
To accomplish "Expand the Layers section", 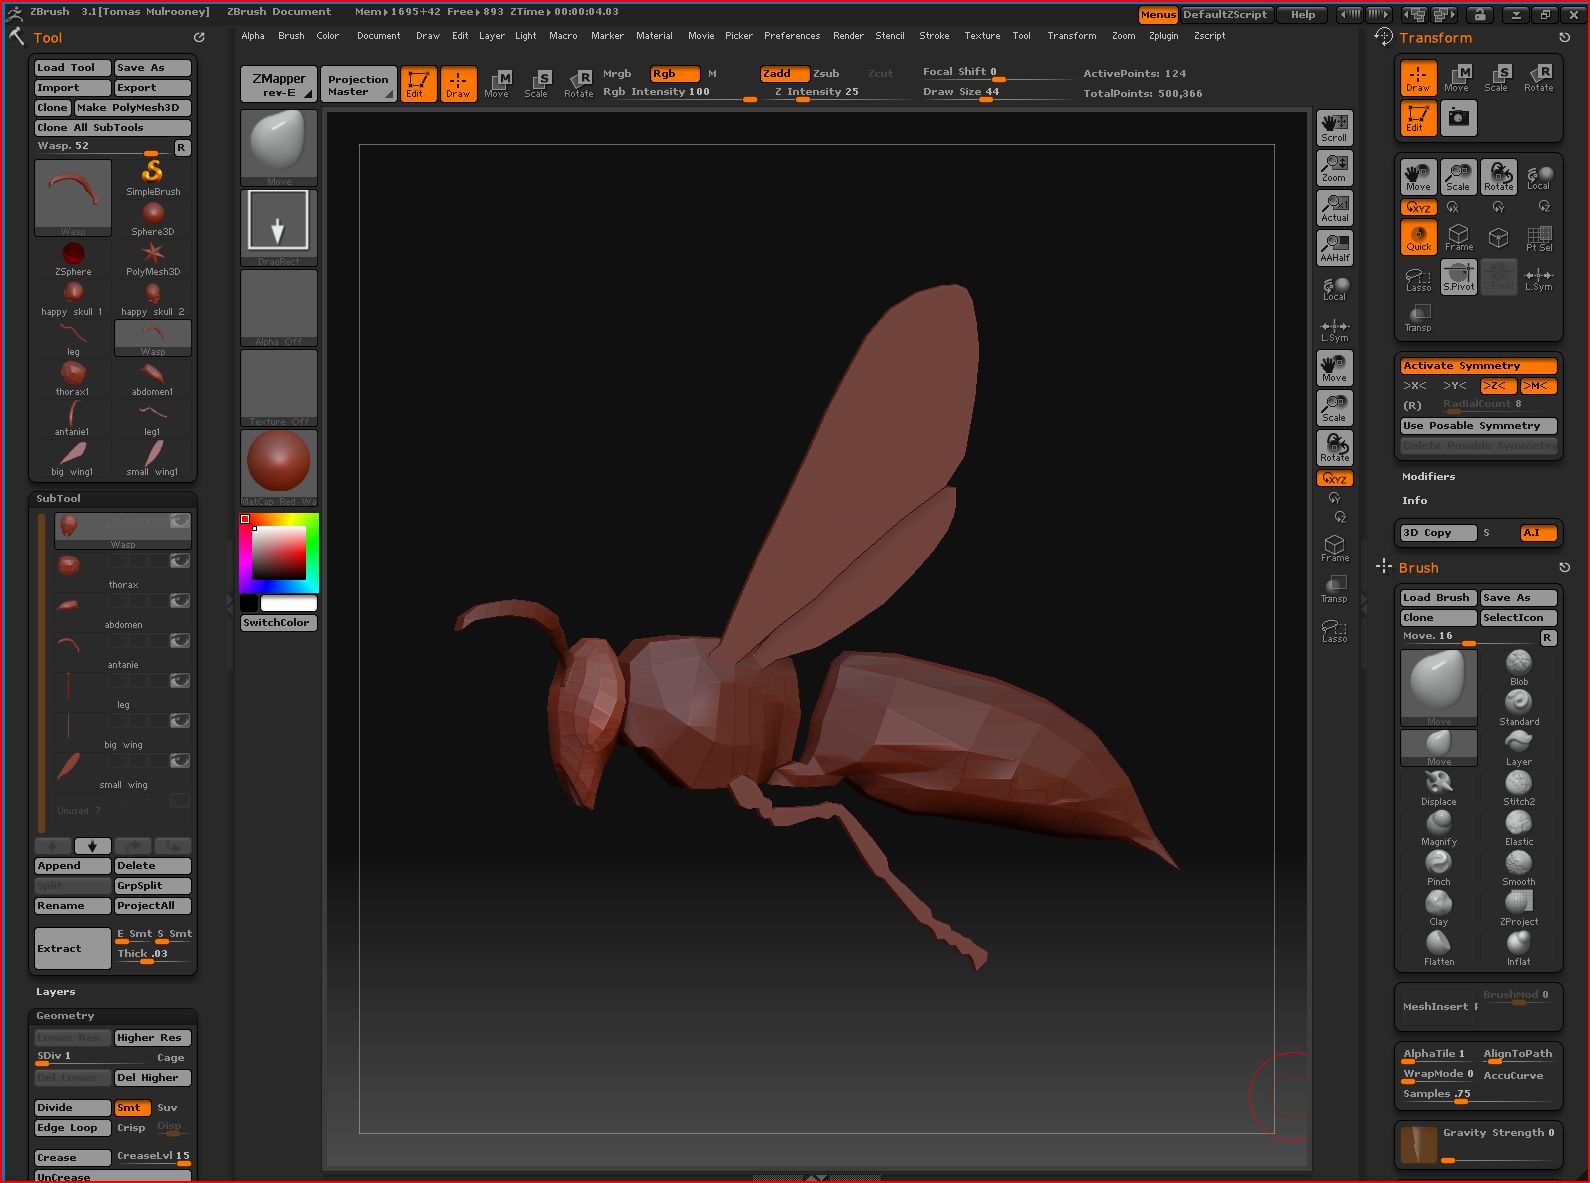I will tap(56, 992).
